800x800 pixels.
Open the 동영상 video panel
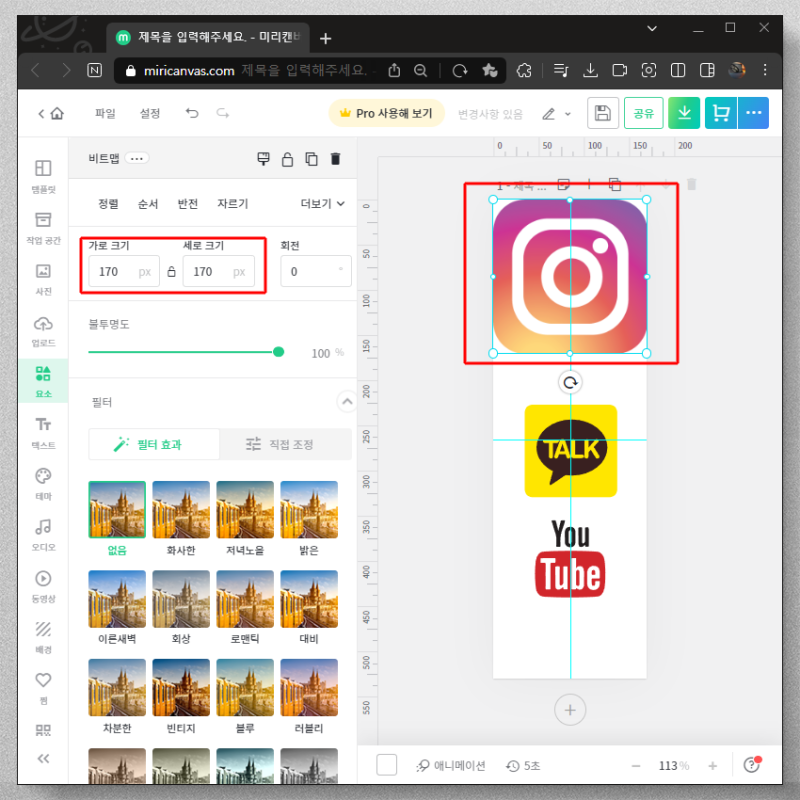coord(43,586)
